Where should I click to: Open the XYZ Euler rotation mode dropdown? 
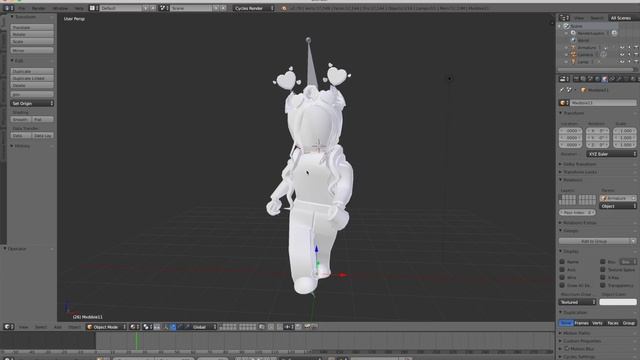point(612,154)
